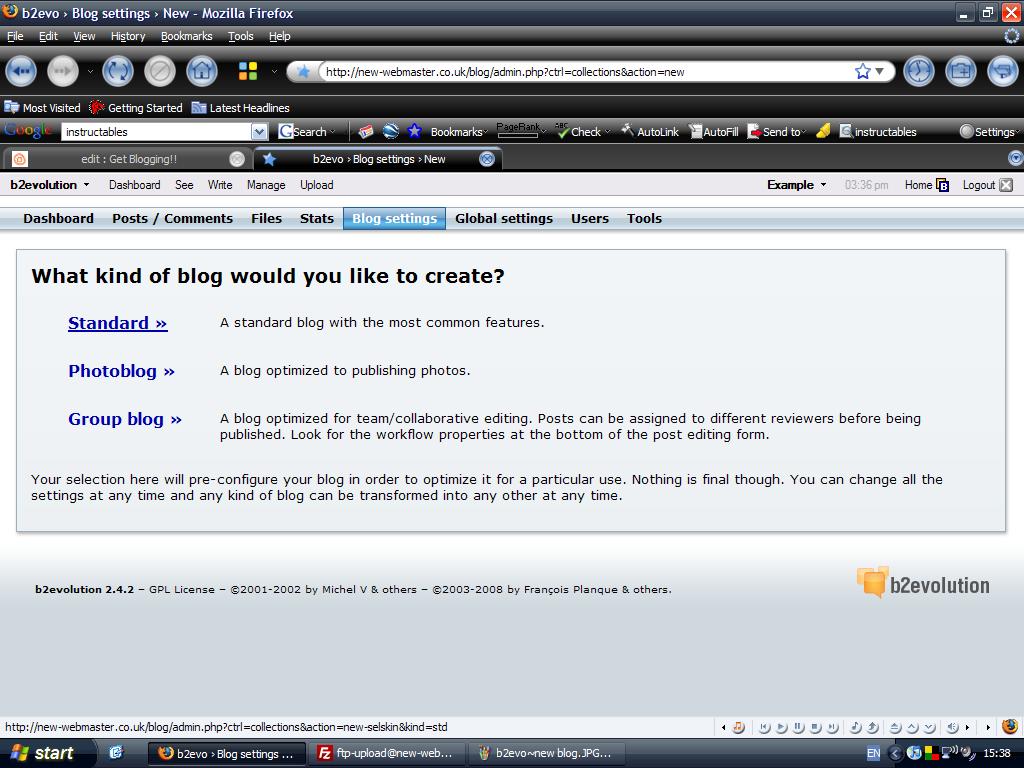Click the b2evolution logo in the footer
Screen dimensions: 1024x768
(x=923, y=583)
